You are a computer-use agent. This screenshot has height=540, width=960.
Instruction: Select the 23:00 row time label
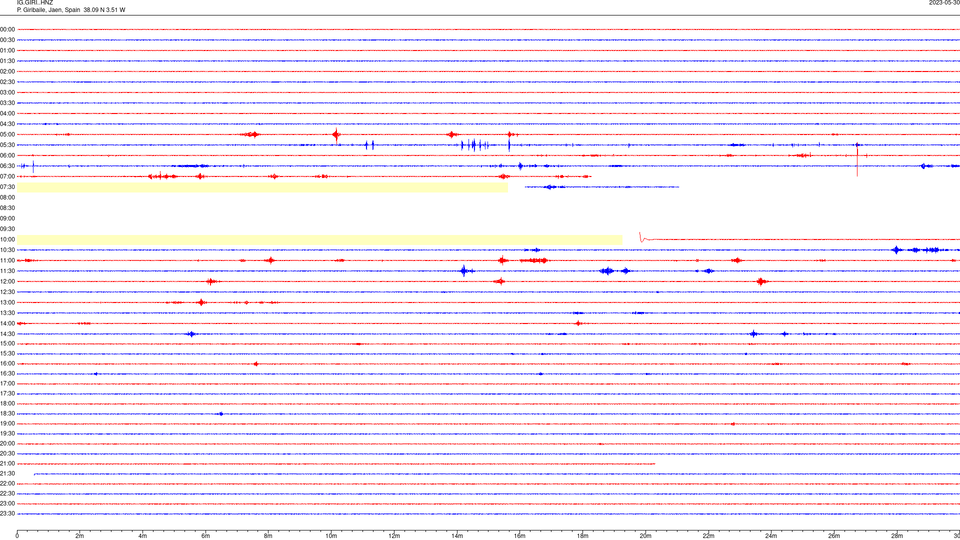point(7,504)
